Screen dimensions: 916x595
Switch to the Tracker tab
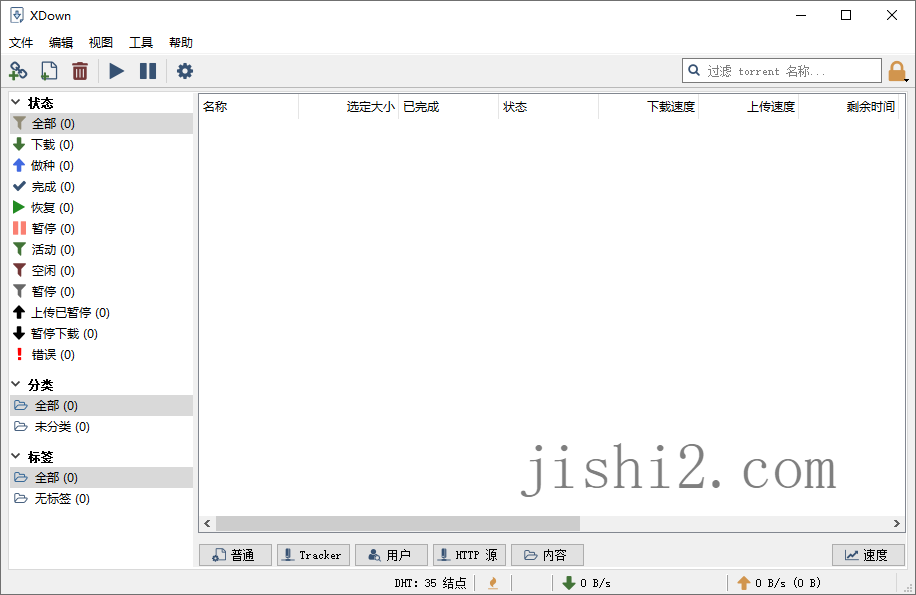pos(313,555)
